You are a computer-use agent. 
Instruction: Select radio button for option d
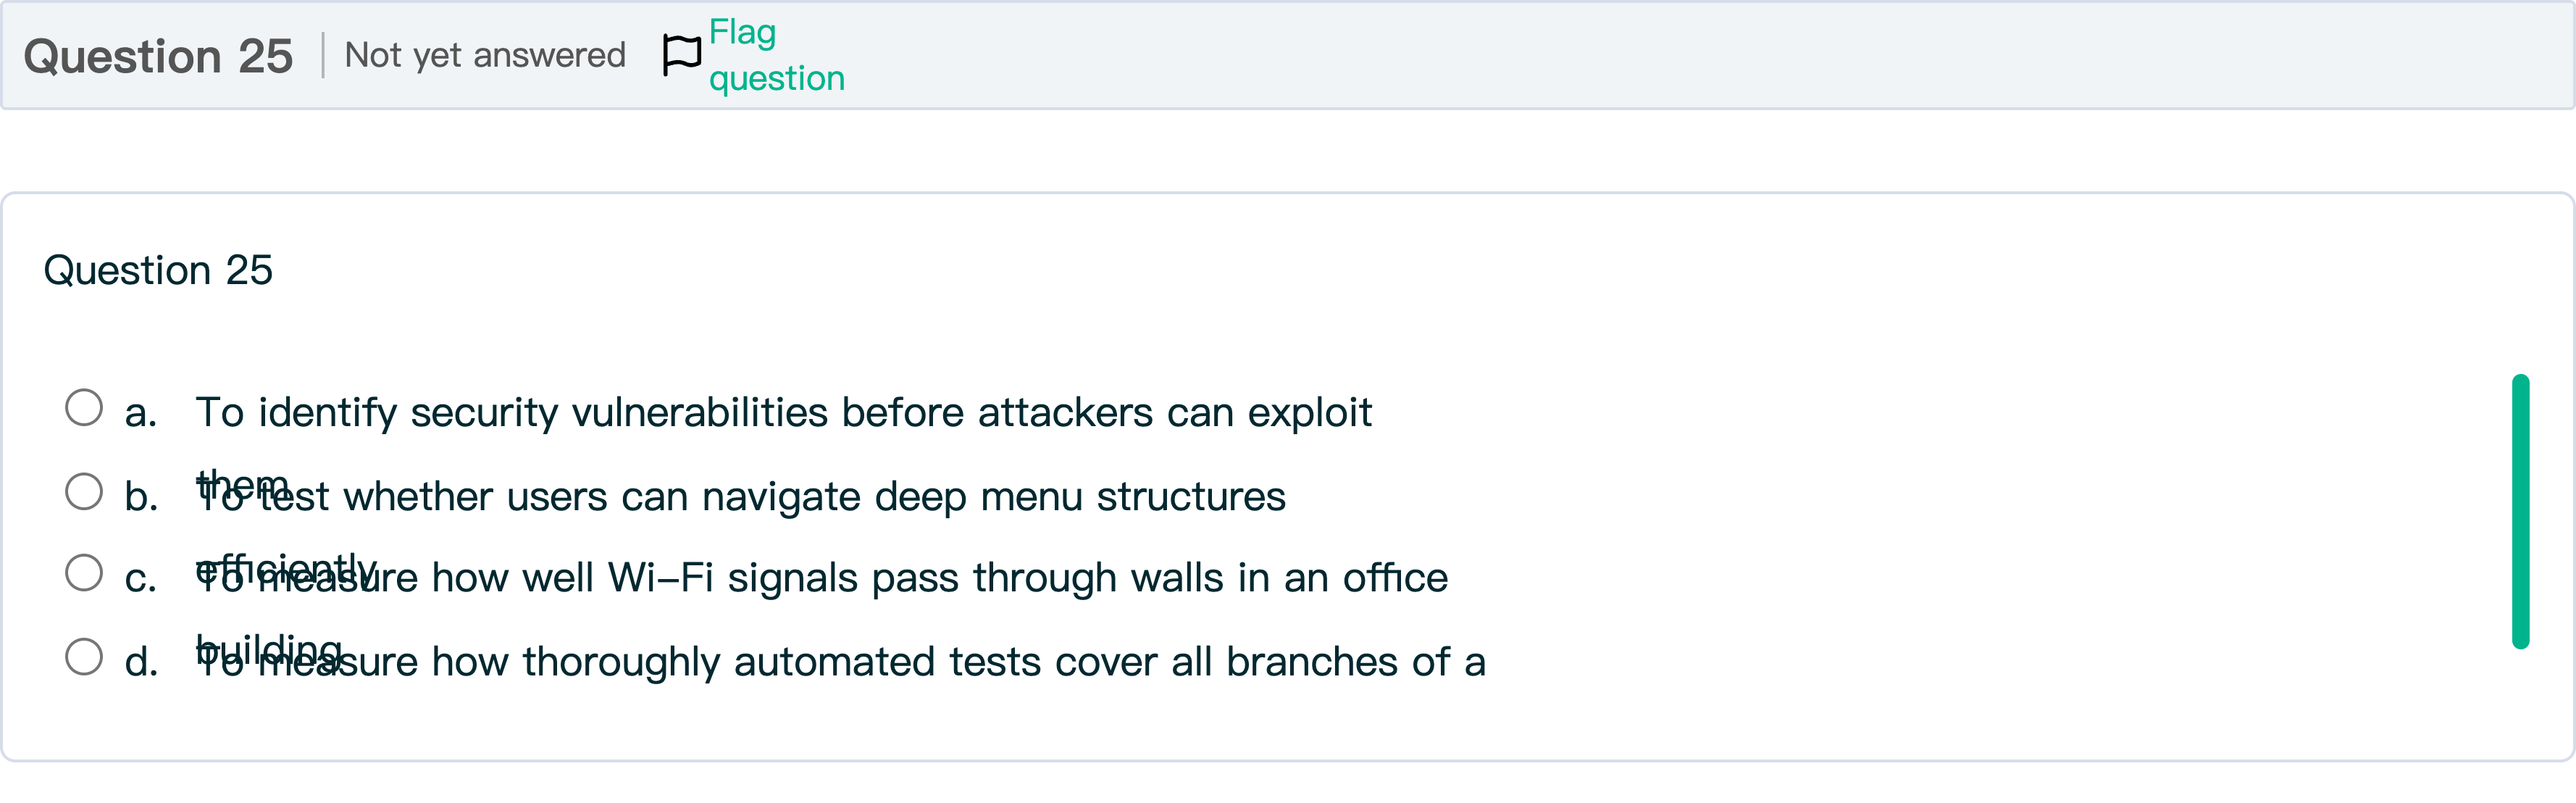(x=84, y=657)
